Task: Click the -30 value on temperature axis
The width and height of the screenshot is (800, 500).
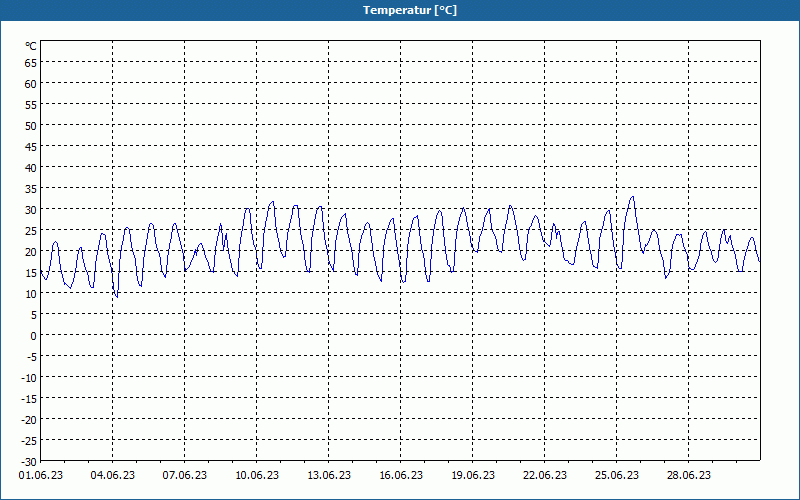Action: click(29, 462)
